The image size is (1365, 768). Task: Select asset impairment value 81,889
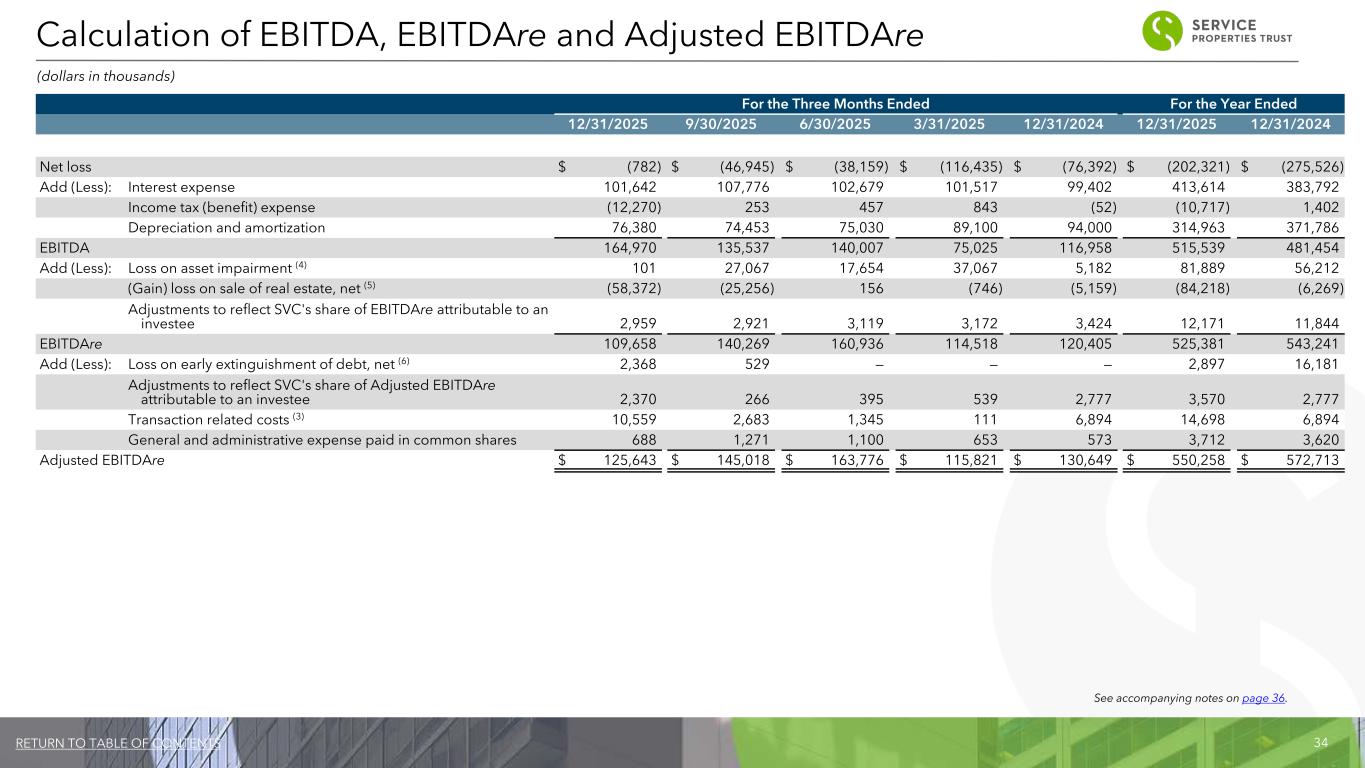pos(1203,268)
